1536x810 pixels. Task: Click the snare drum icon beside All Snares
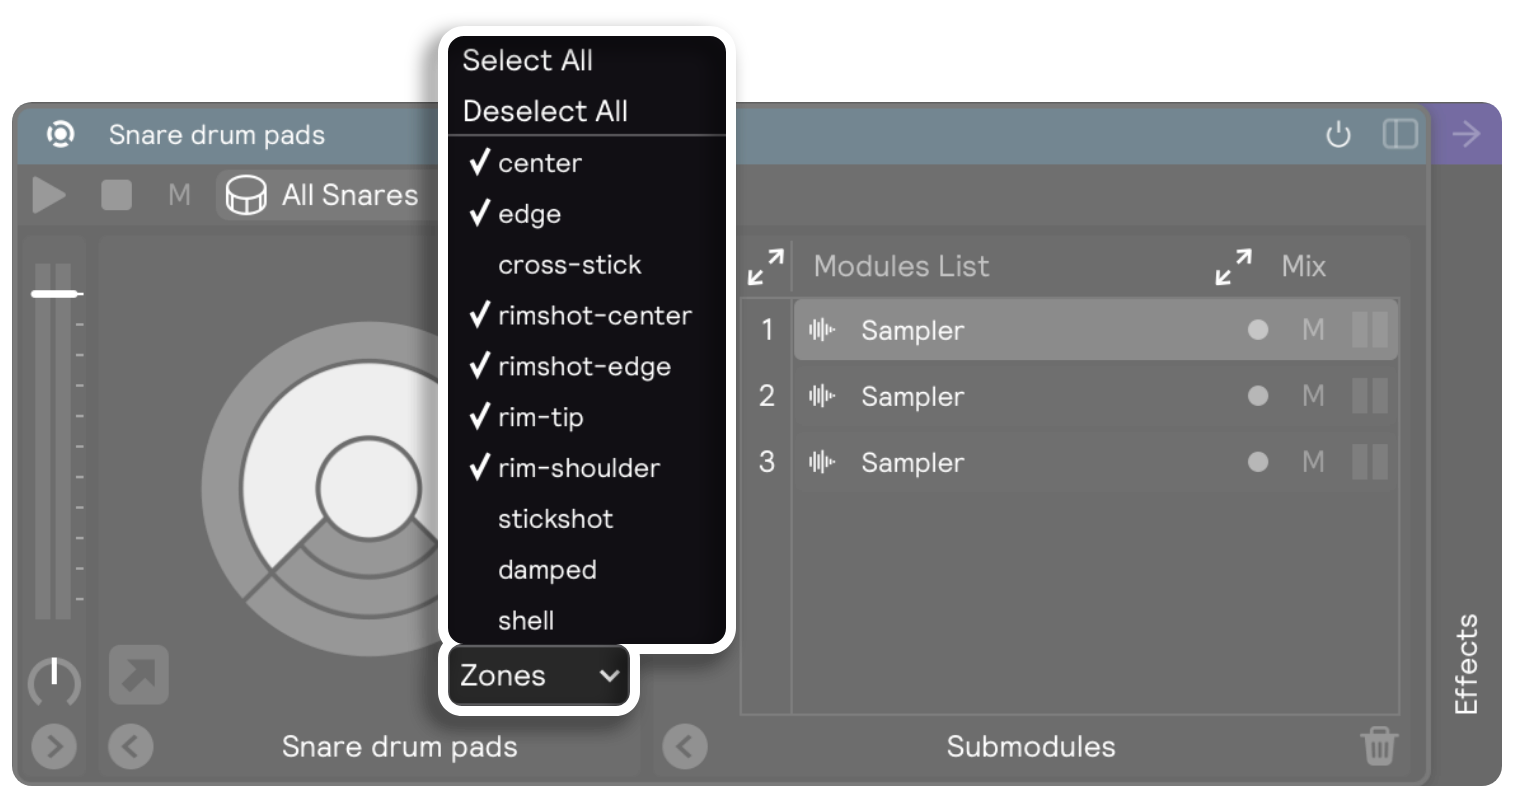click(x=245, y=195)
